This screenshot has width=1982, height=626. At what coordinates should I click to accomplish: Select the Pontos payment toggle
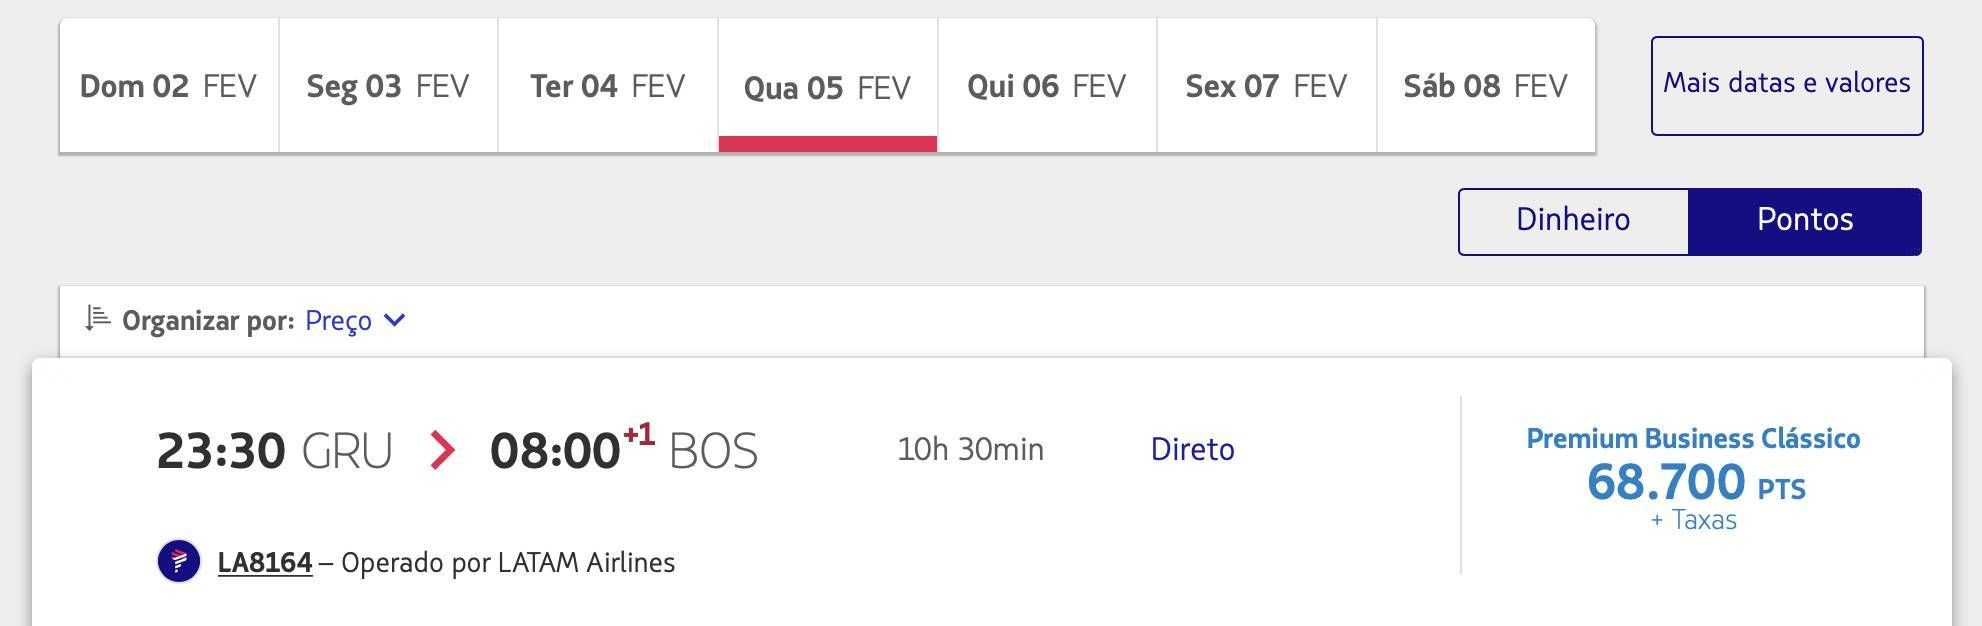coord(1805,221)
